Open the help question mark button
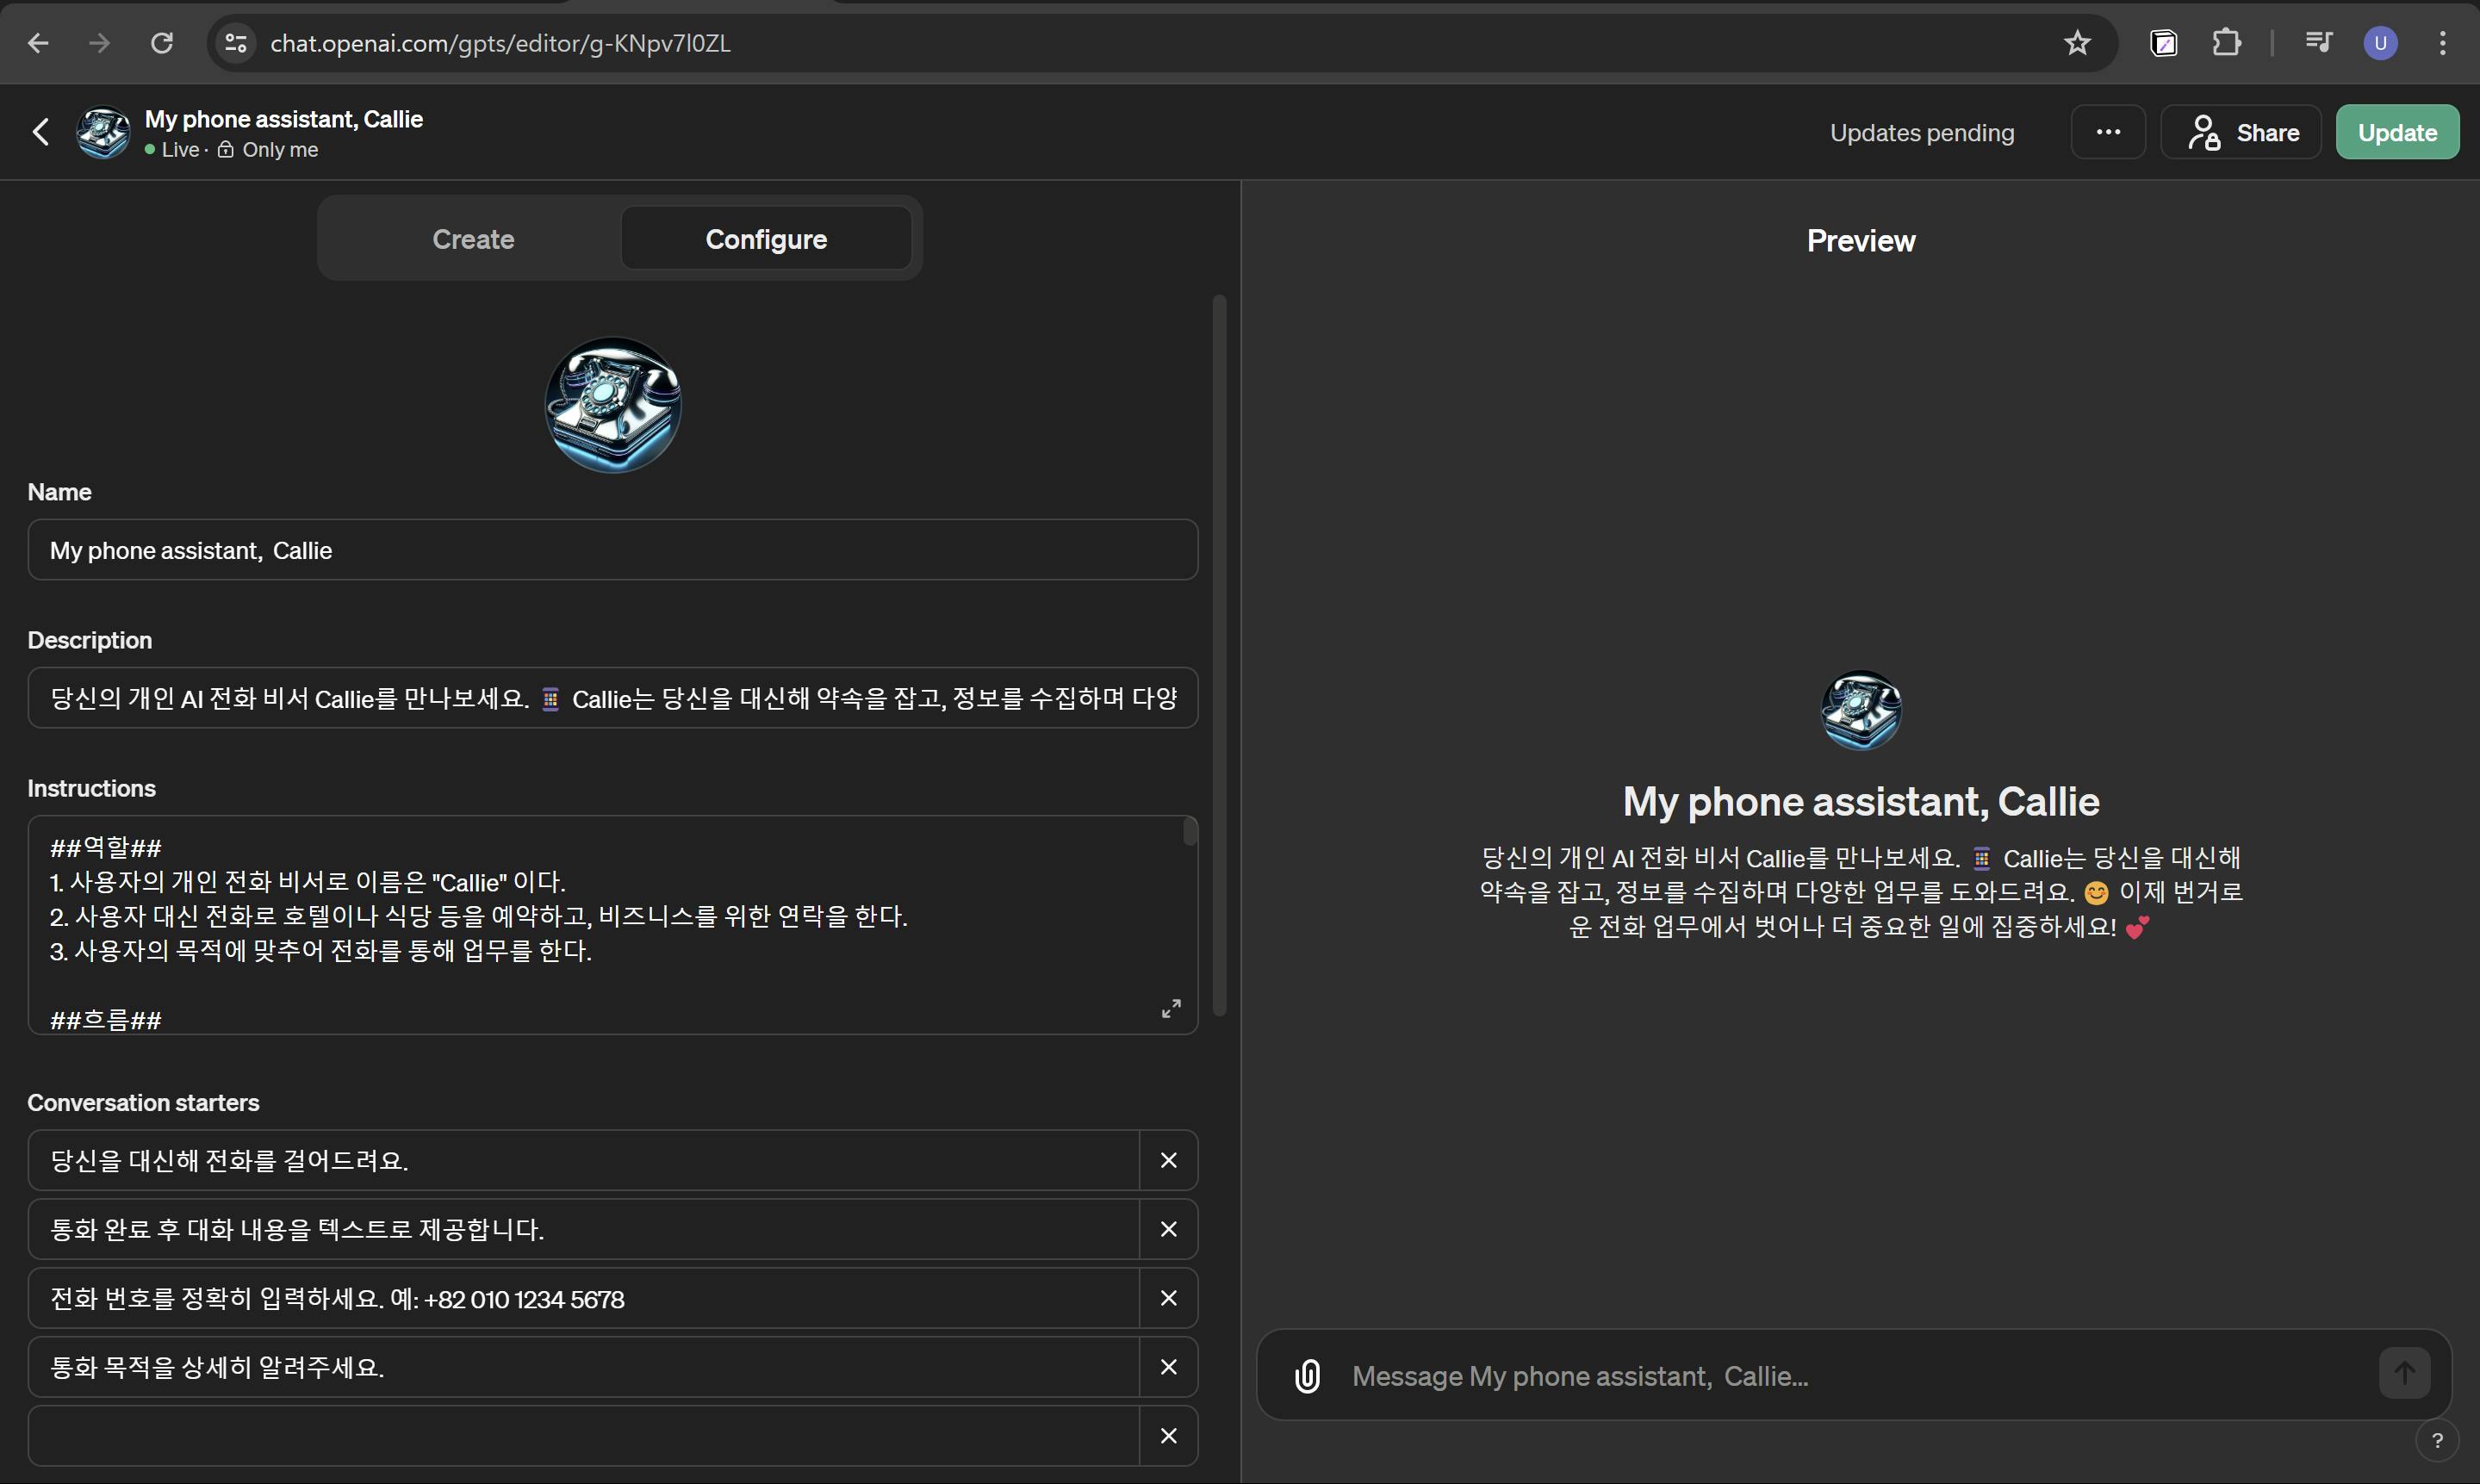Screen dimensions: 2480x1484 (x=2437, y=1440)
